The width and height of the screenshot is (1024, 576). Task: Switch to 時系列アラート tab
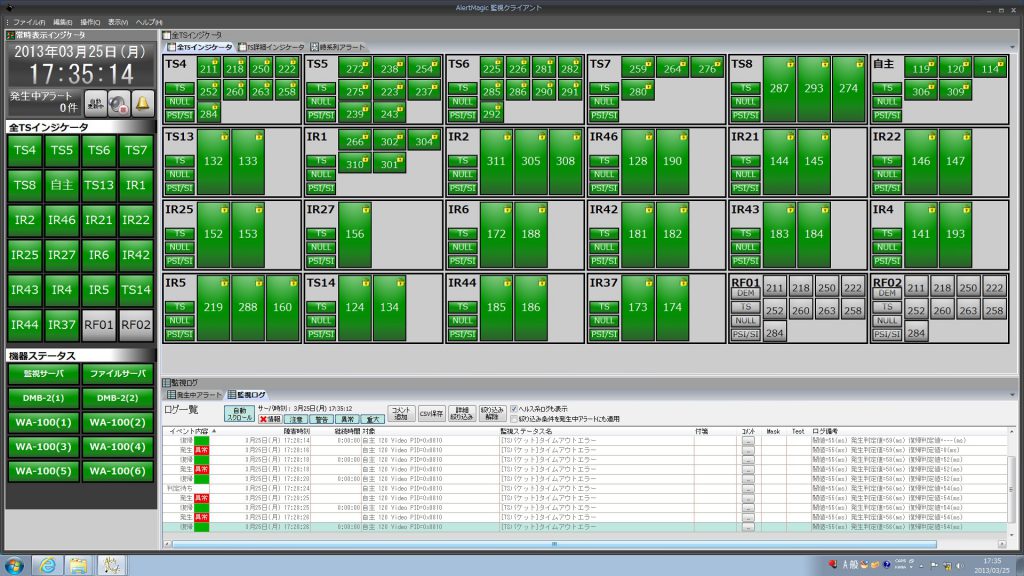point(338,47)
